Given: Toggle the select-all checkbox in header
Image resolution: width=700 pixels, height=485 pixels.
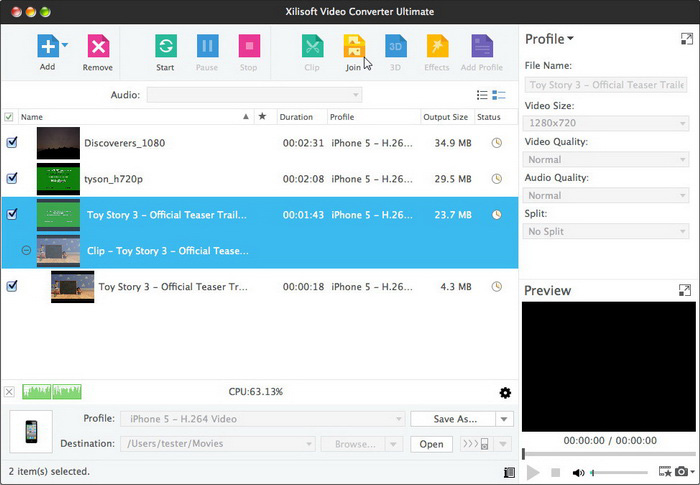Looking at the screenshot, I should coord(9,117).
